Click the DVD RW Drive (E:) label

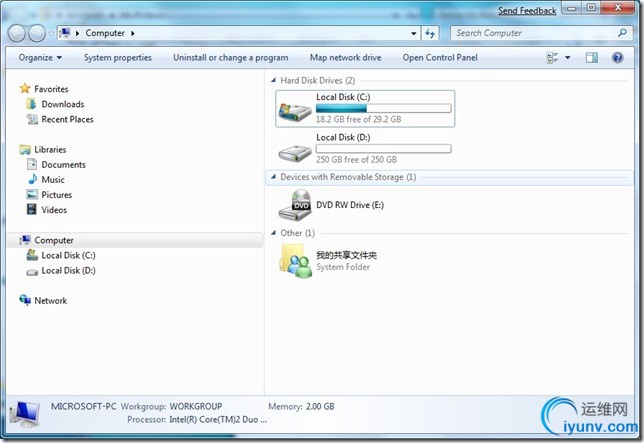coord(350,205)
